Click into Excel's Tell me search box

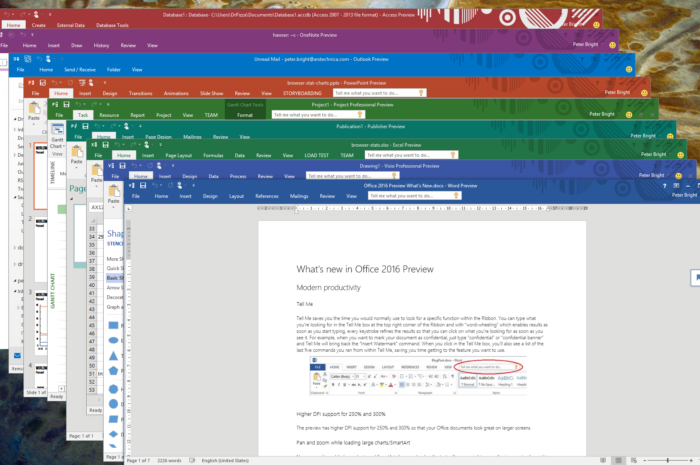411,155
